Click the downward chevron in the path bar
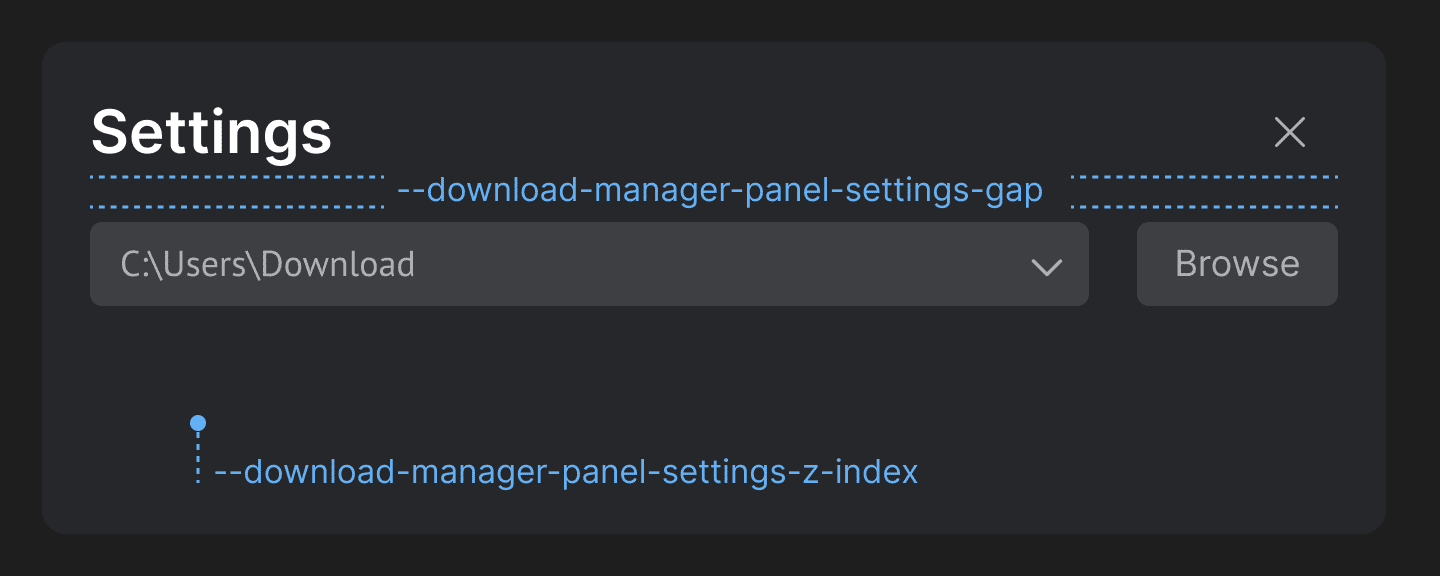The height and width of the screenshot is (576, 1440). tap(1047, 267)
